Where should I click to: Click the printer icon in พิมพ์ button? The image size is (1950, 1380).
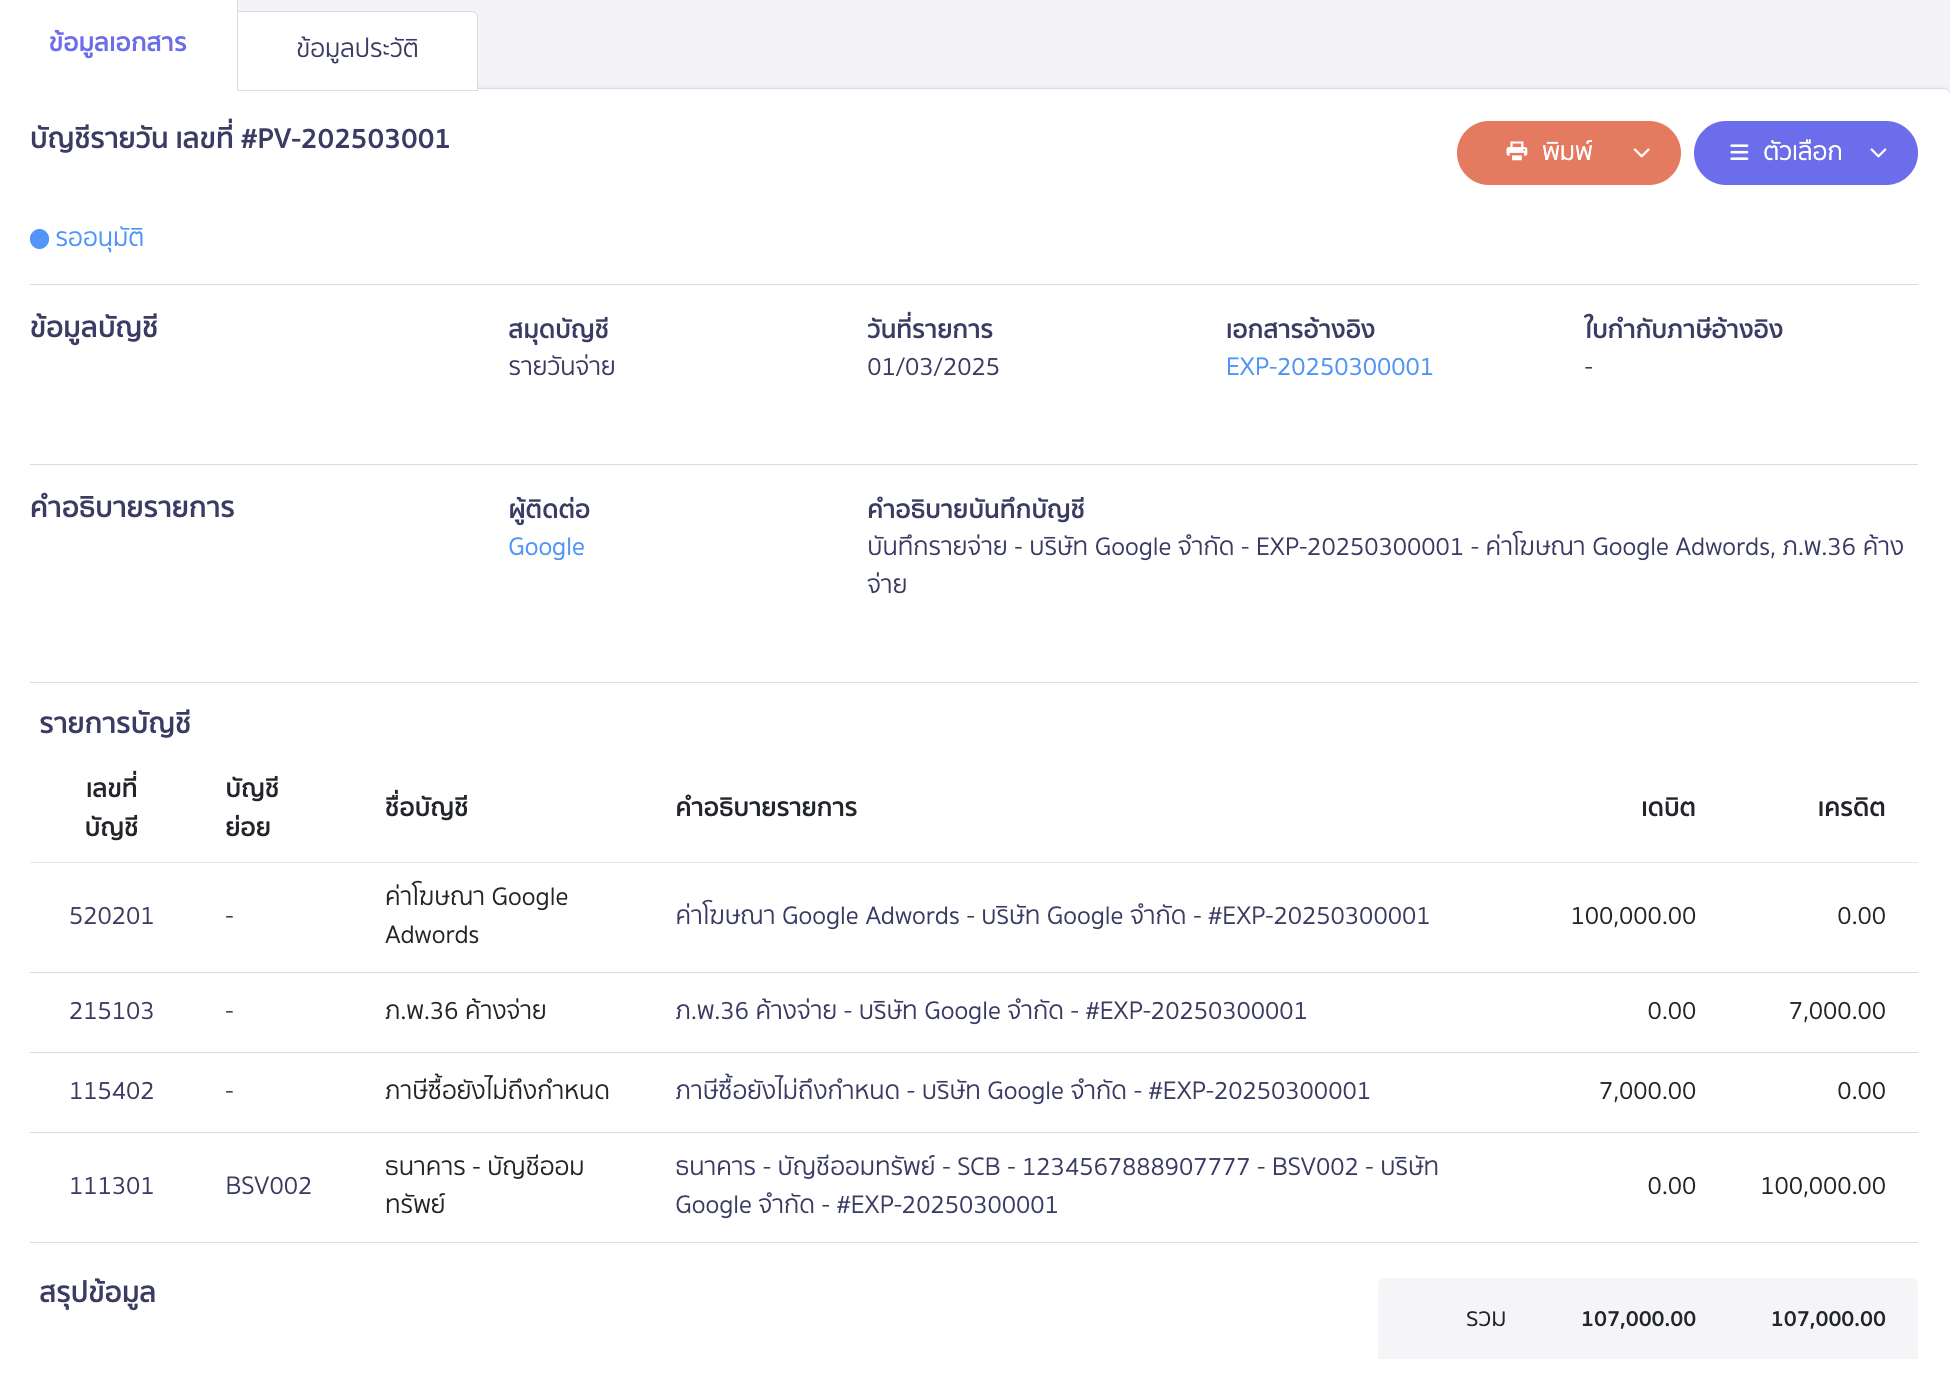point(1516,152)
